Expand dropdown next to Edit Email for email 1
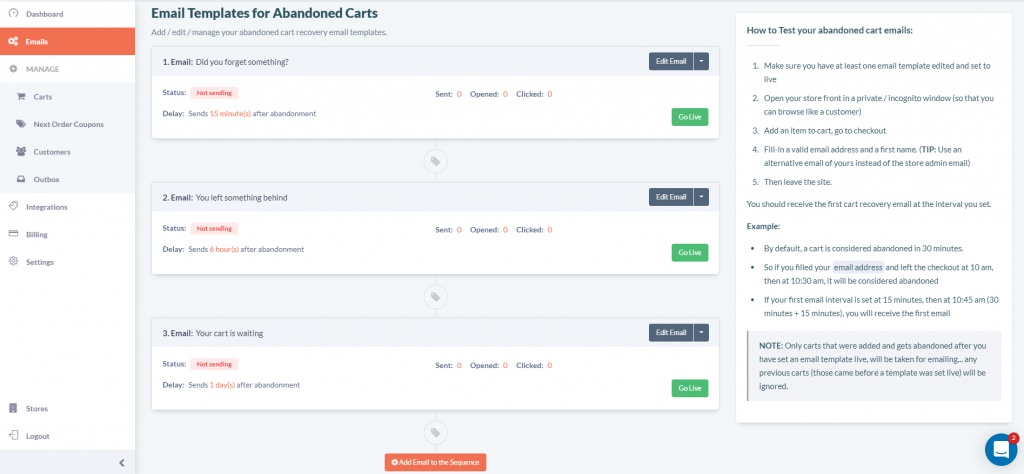 [x=701, y=61]
